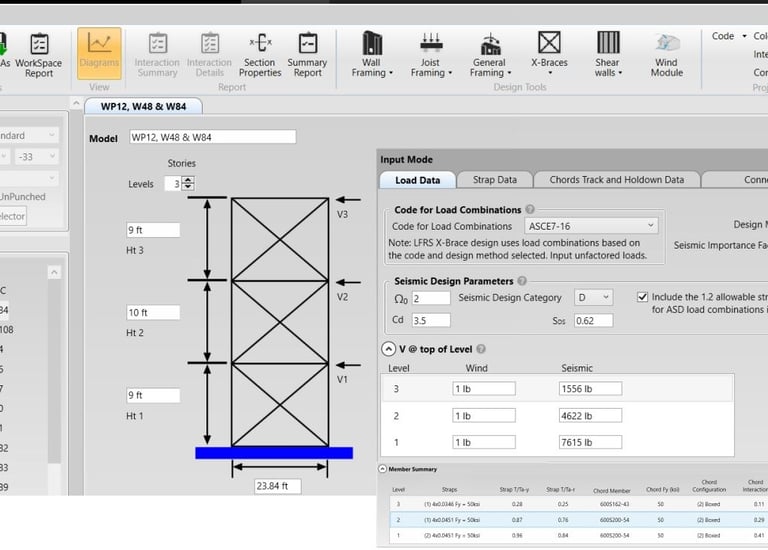Open Chords Track and Holdown Data tab
This screenshot has width=768, height=550.
coord(617,180)
